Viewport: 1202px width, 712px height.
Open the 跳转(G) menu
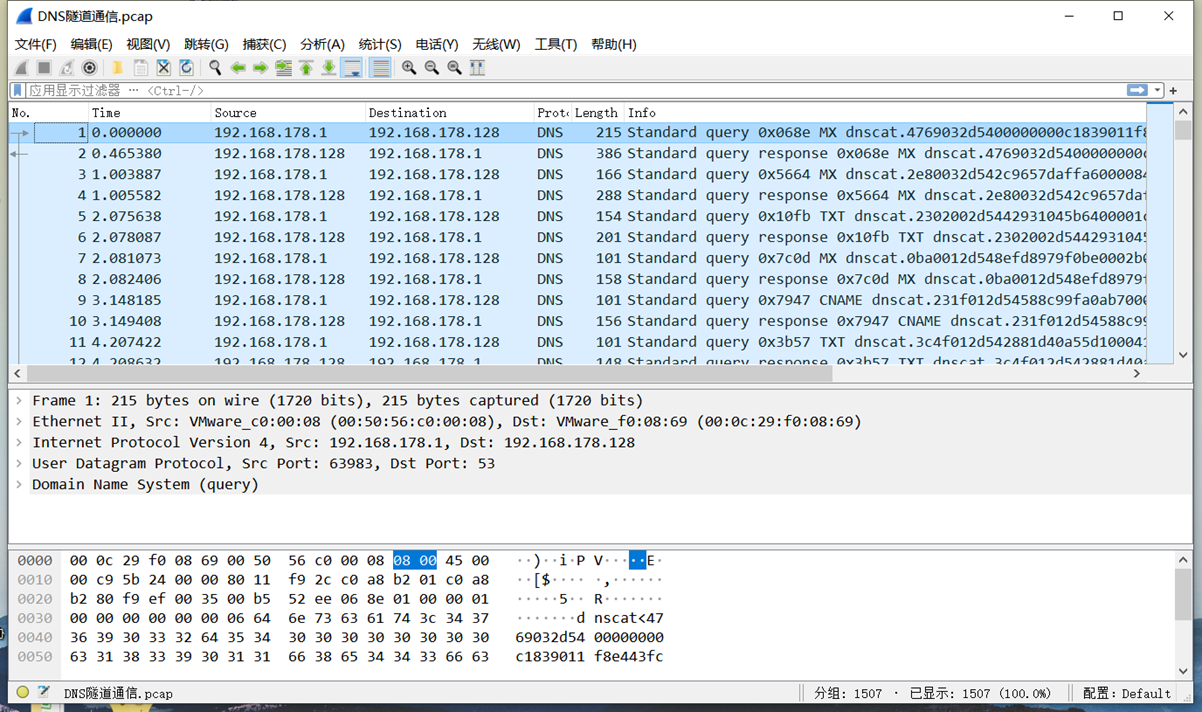[206, 44]
